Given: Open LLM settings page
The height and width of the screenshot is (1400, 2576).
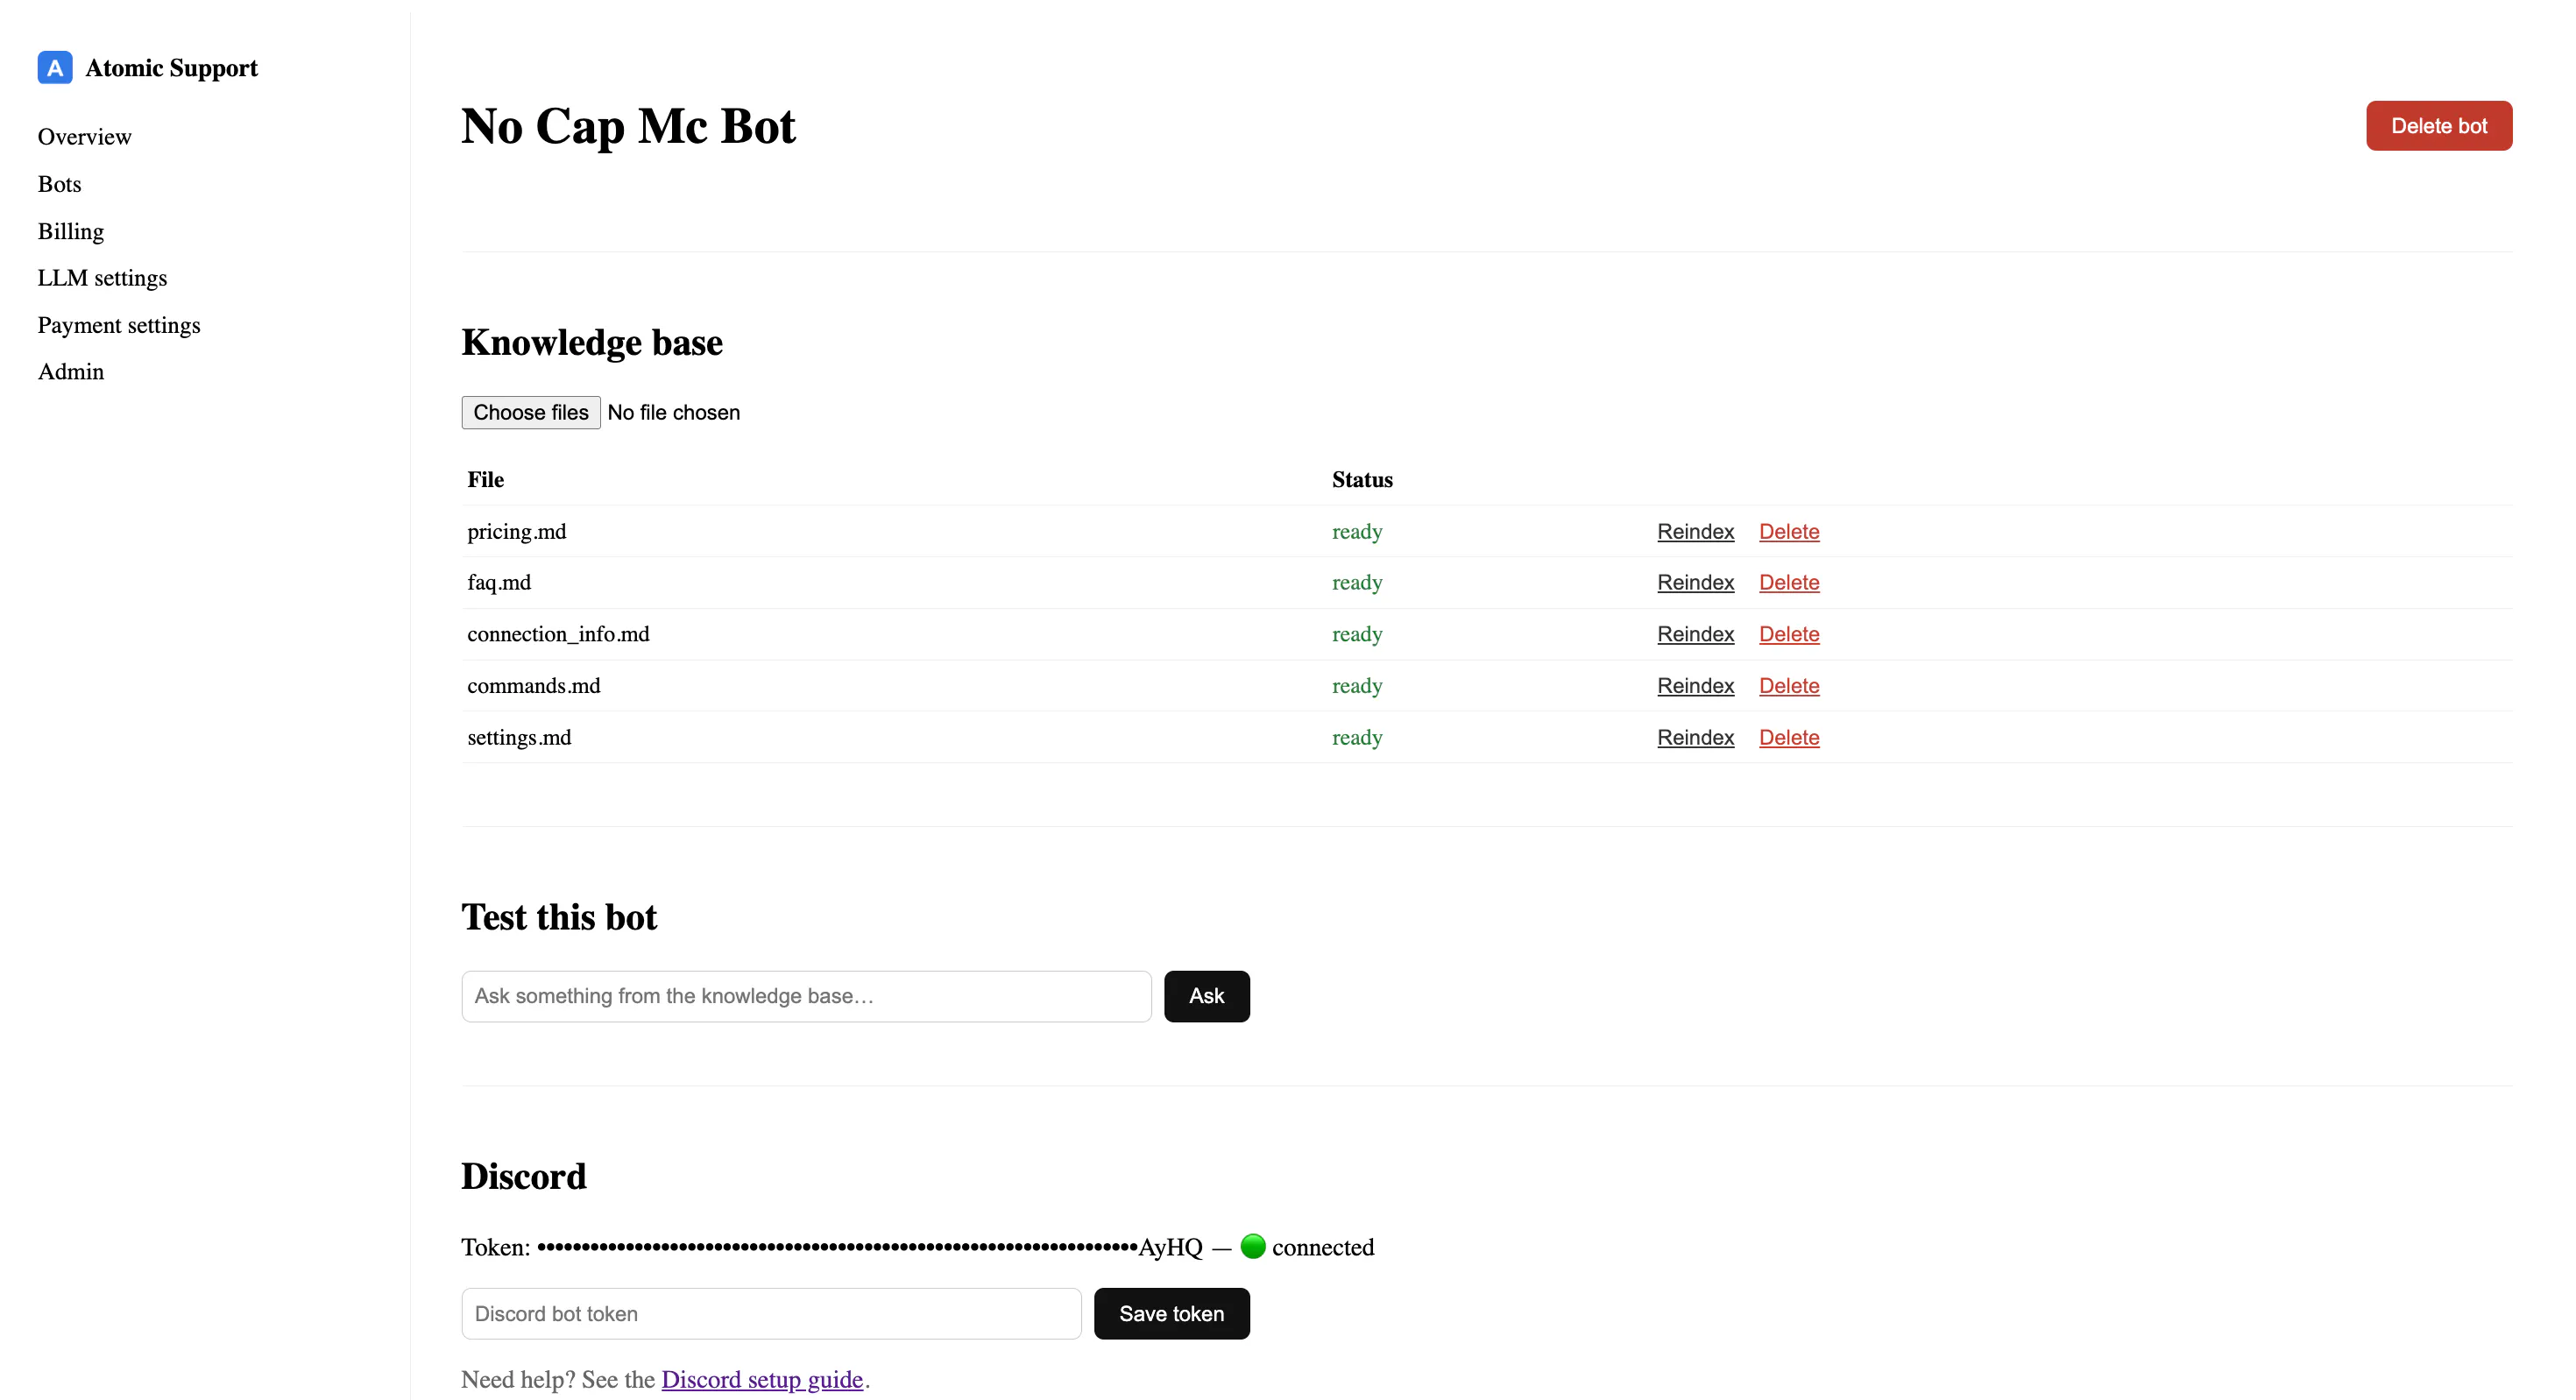Looking at the screenshot, I should [102, 278].
